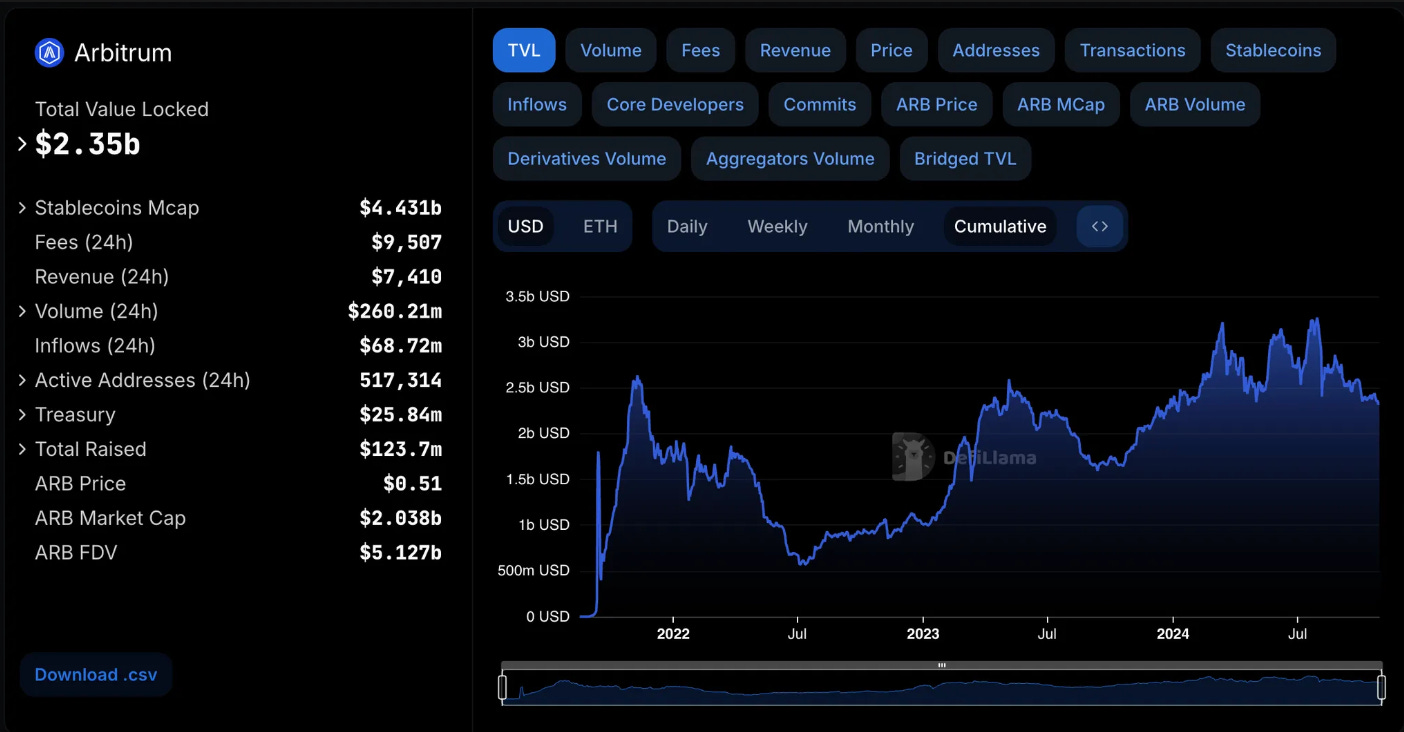The image size is (1404, 732).
Task: Enable the TVL chart metric
Action: [x=524, y=50]
